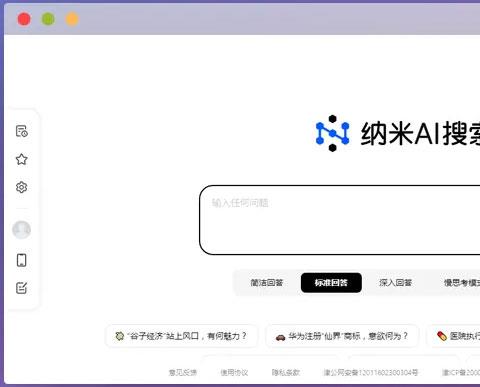Viewport: 480px width, 387px height.
Task: Switch to 深入回答 answer mode
Action: [396, 283]
